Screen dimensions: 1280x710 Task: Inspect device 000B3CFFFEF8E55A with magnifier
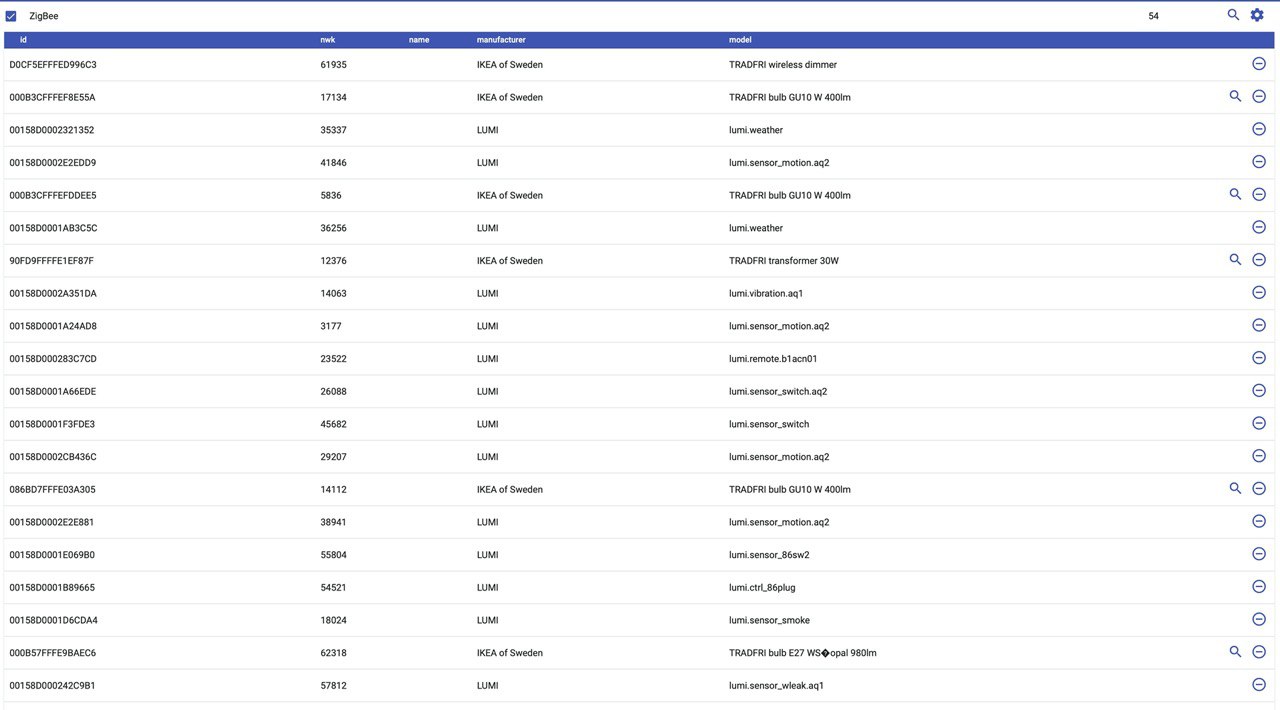tap(1235, 96)
